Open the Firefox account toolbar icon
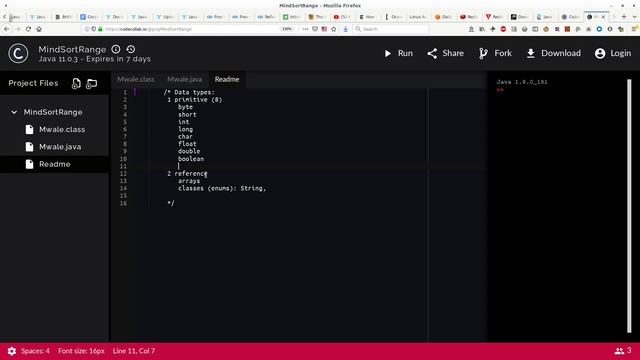640x360 pixels. coord(471,29)
